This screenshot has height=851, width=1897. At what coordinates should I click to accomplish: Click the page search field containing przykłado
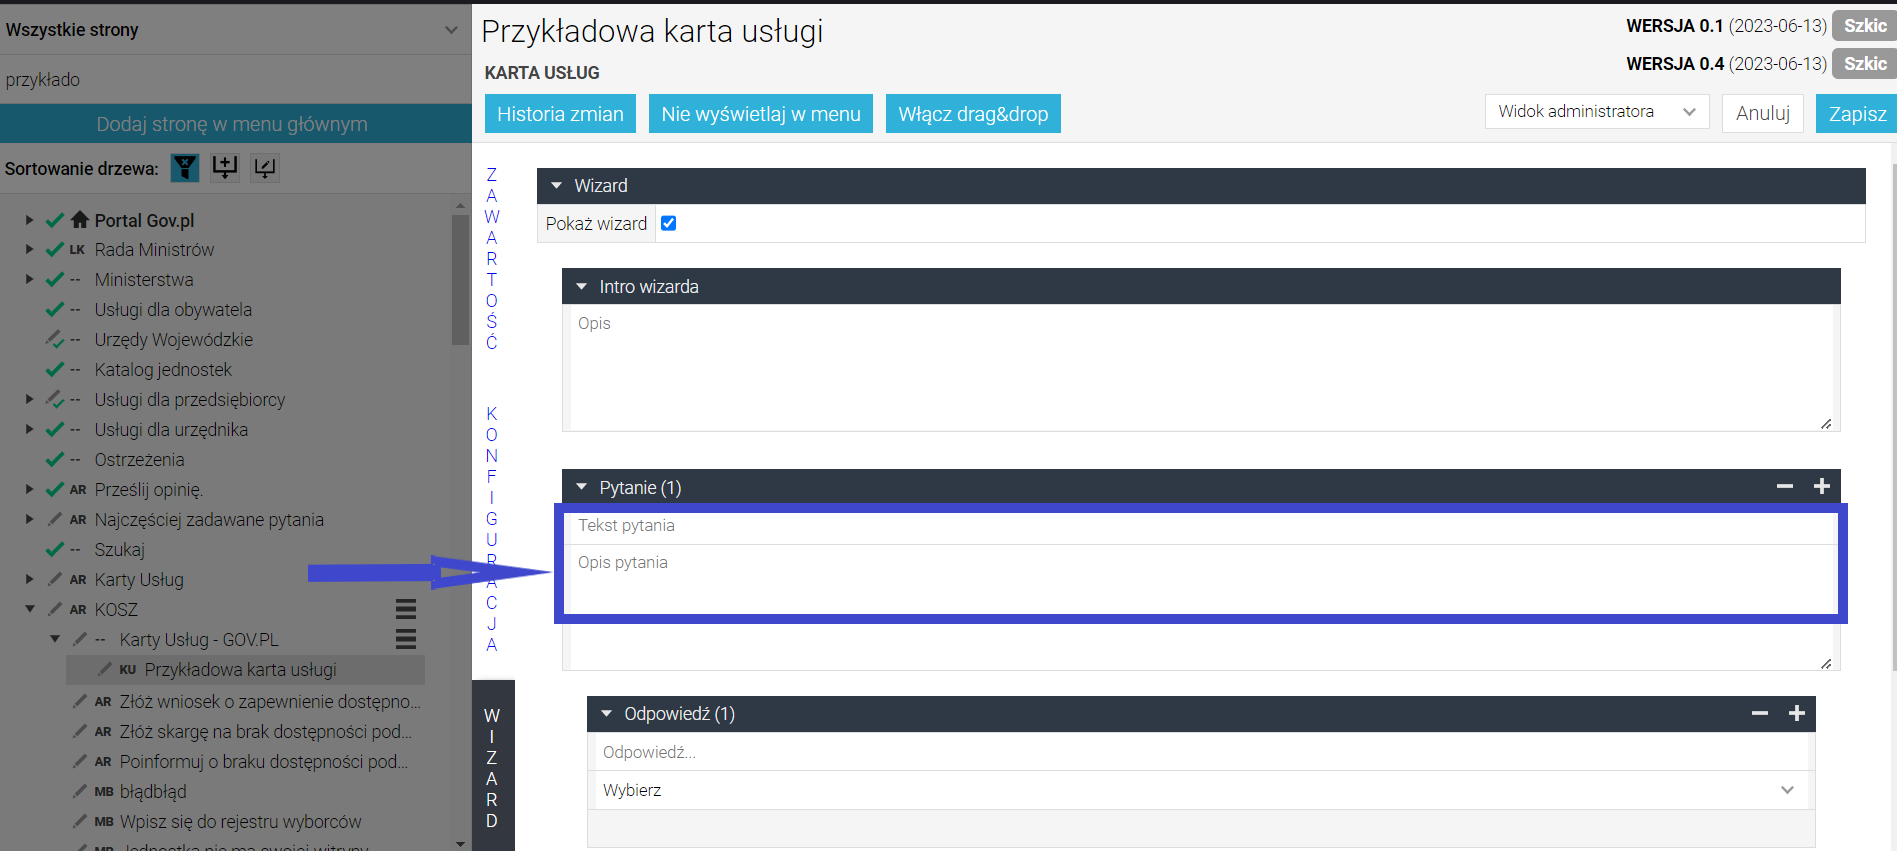(234, 80)
